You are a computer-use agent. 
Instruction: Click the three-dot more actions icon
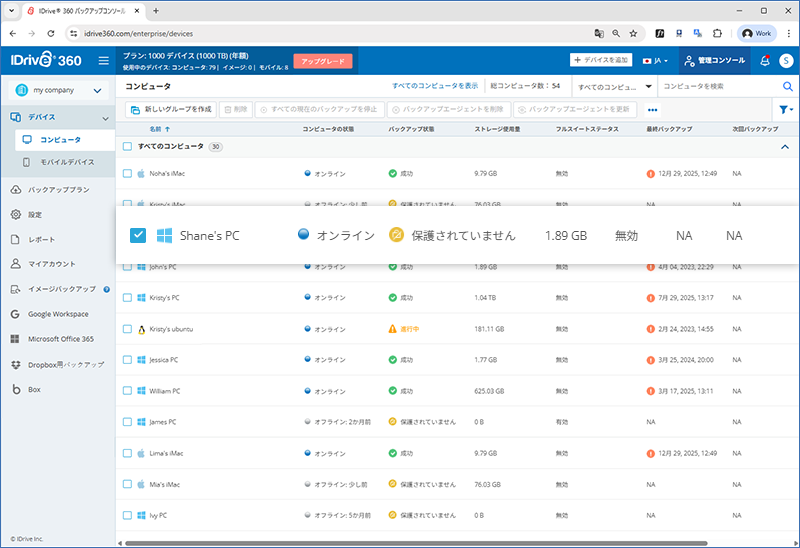653,109
